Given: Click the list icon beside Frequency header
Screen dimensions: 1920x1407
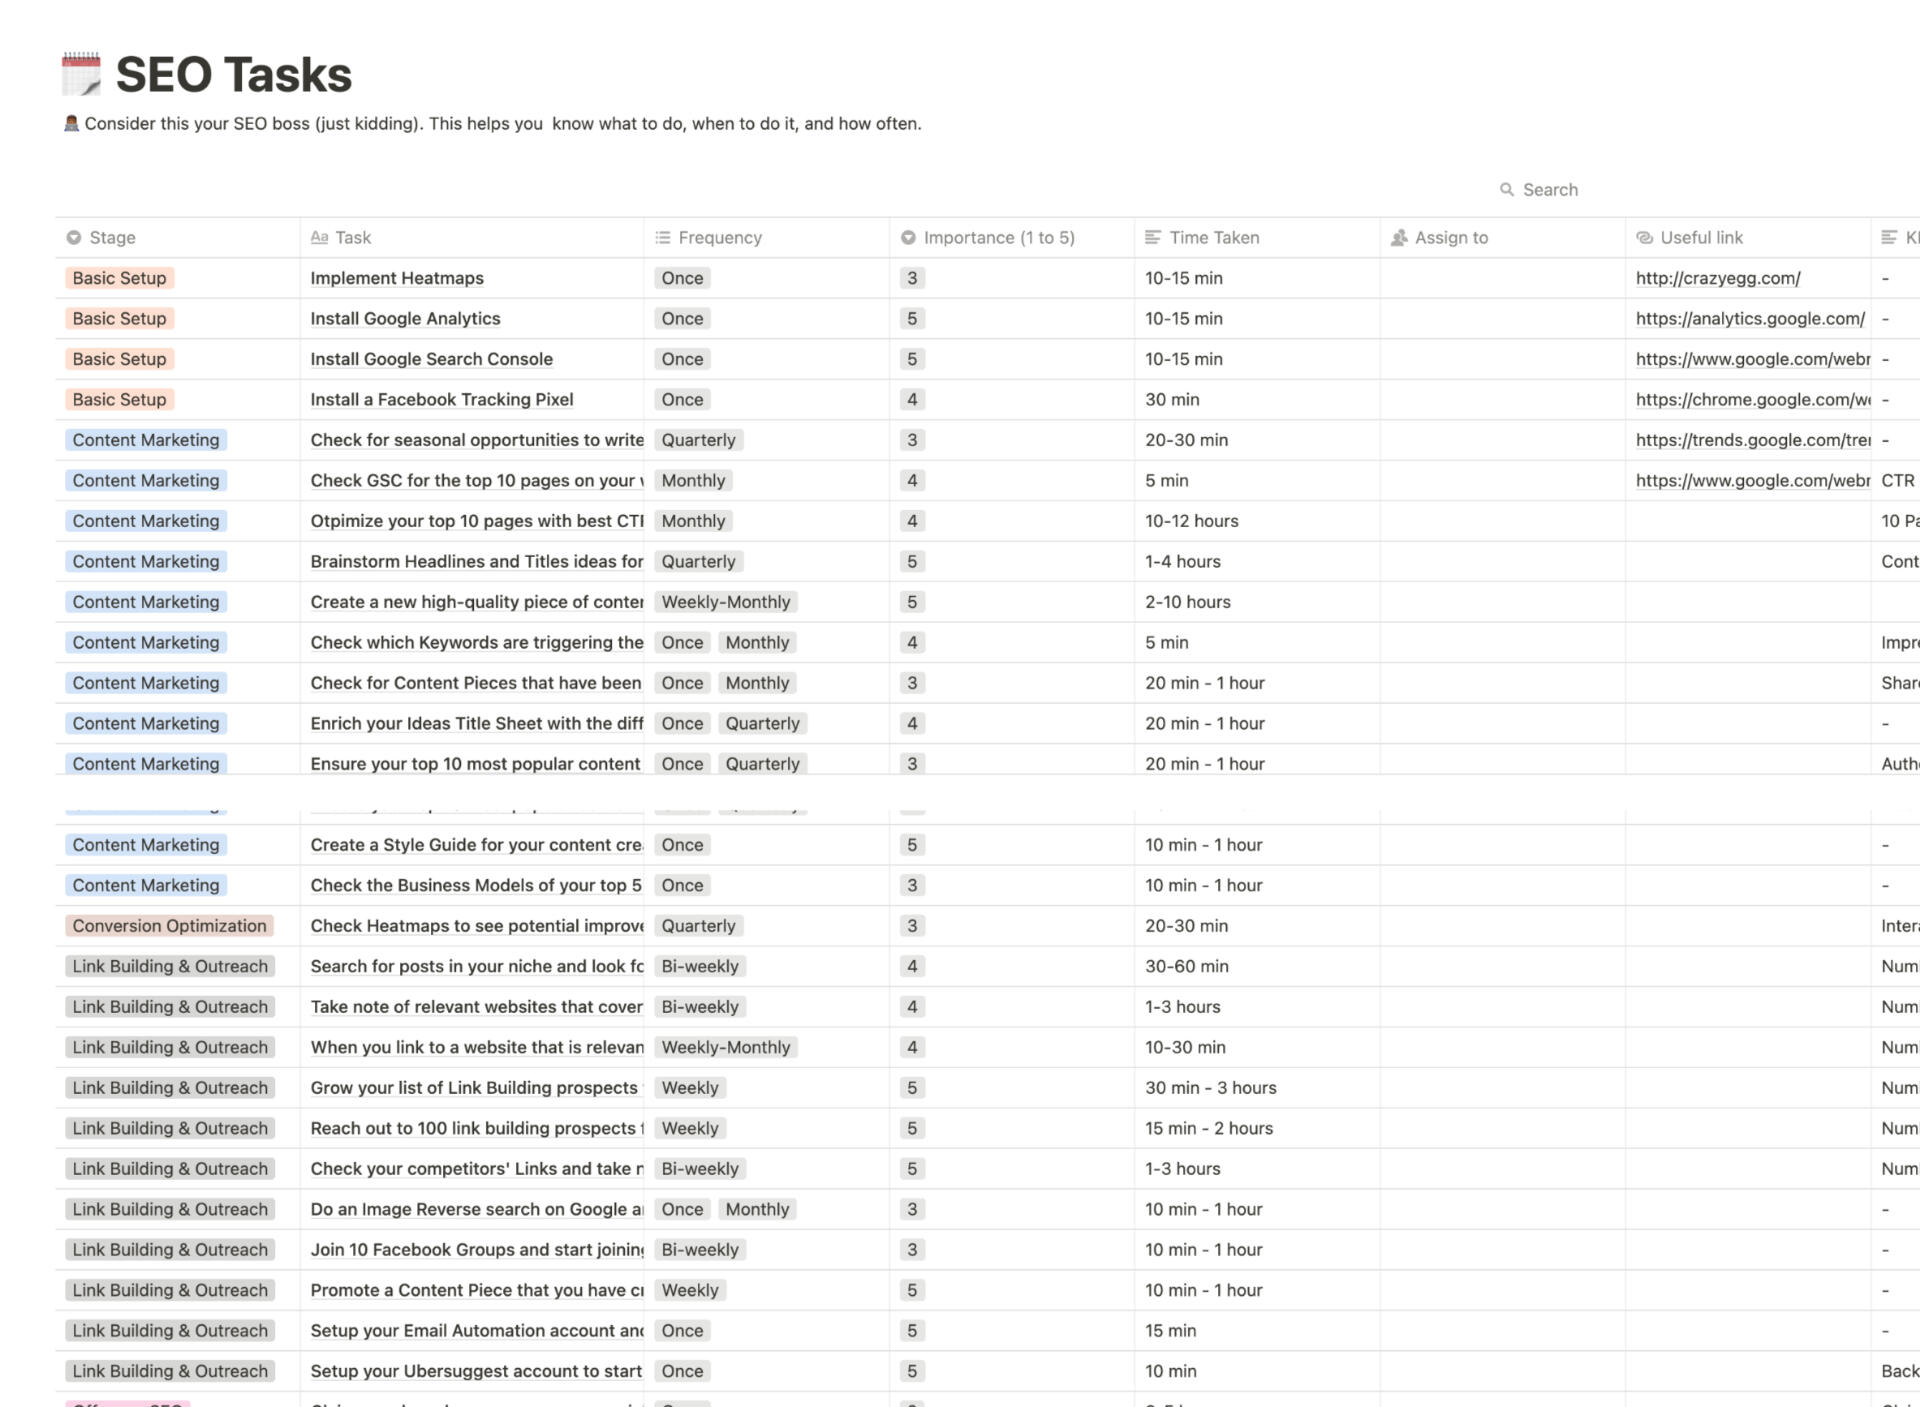Looking at the screenshot, I should click(x=661, y=237).
